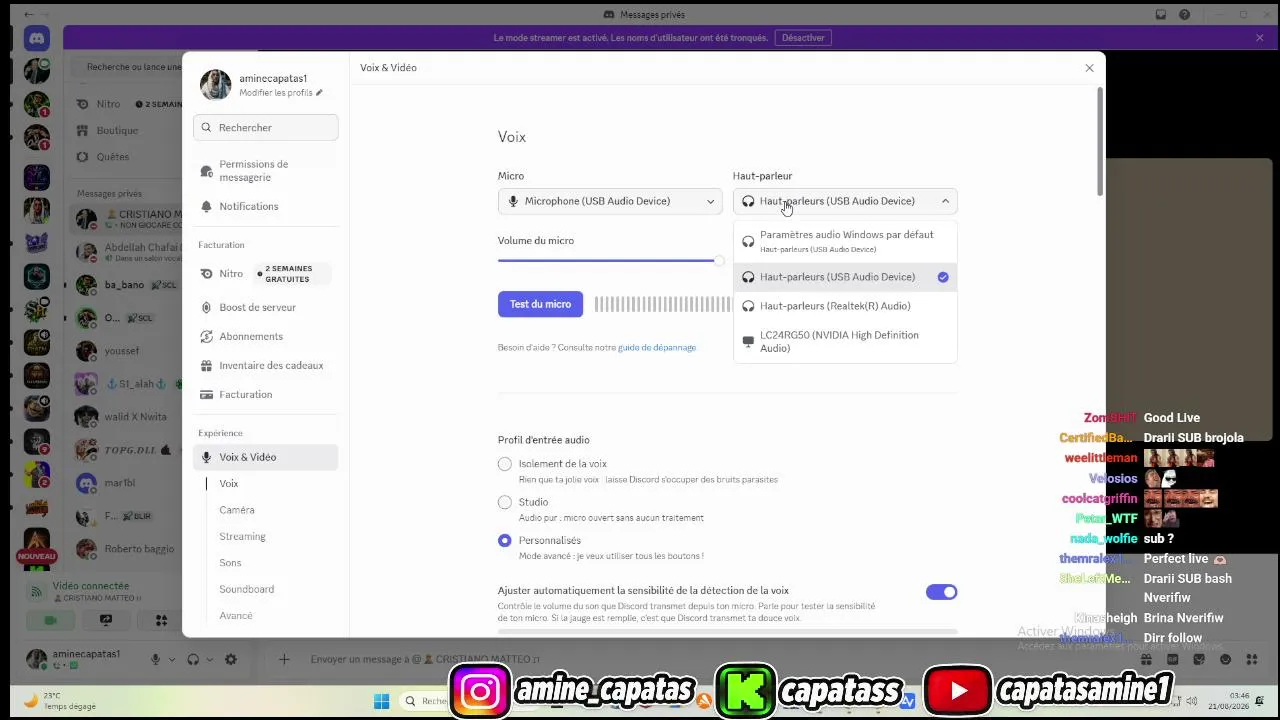Toggle automatic voice detection sensitivity switch
The width and height of the screenshot is (1280, 720).
point(941,592)
